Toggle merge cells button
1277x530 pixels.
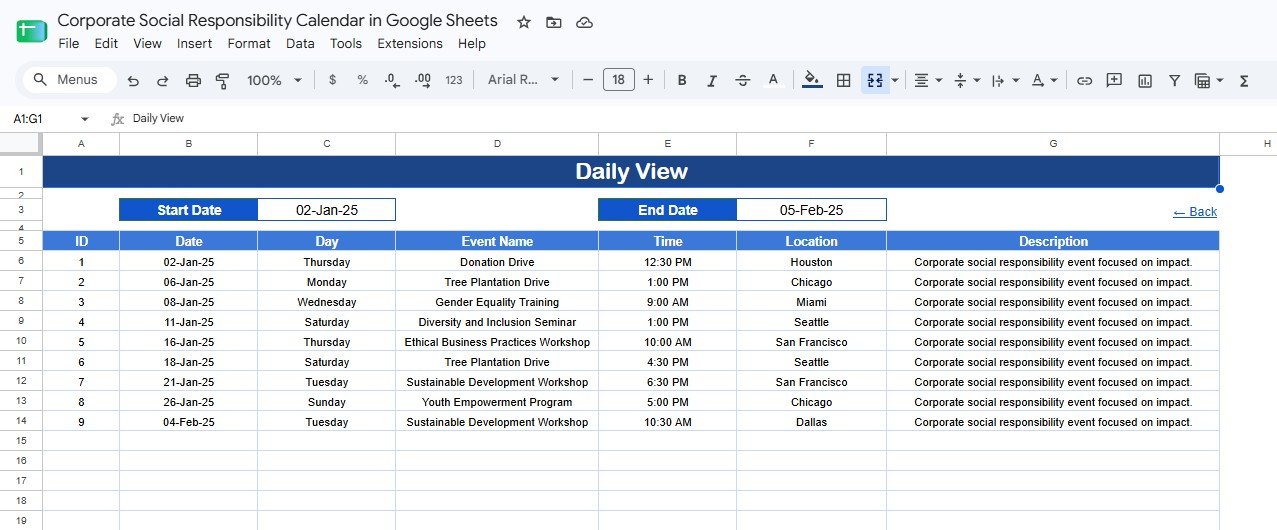point(874,80)
